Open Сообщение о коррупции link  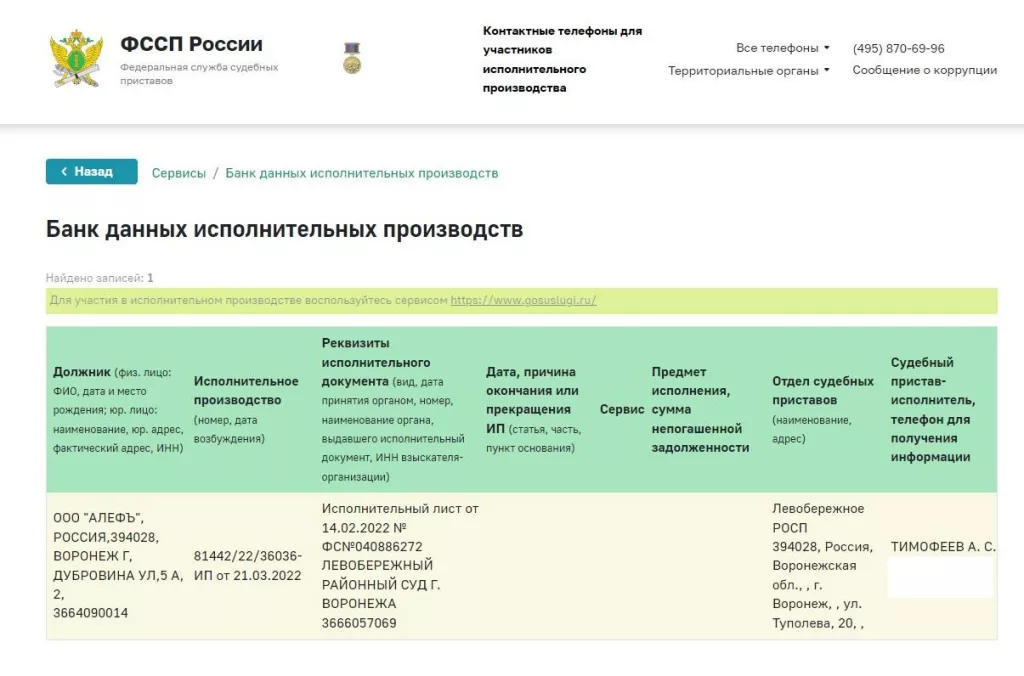(x=925, y=70)
